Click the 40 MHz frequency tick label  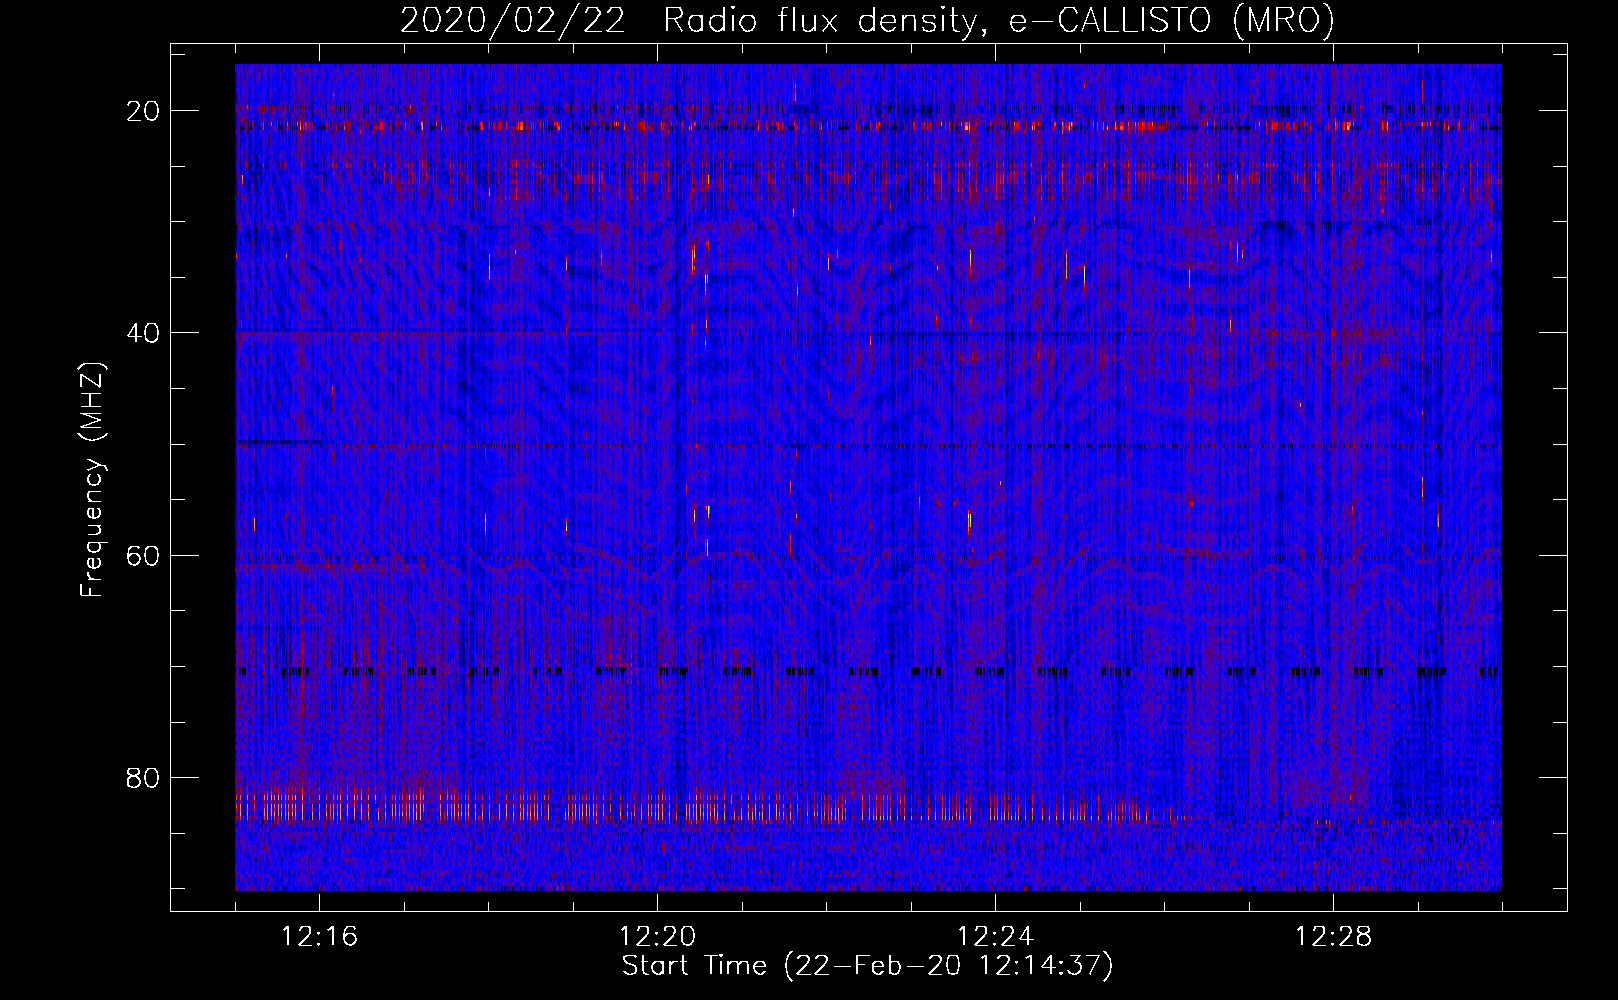point(144,333)
